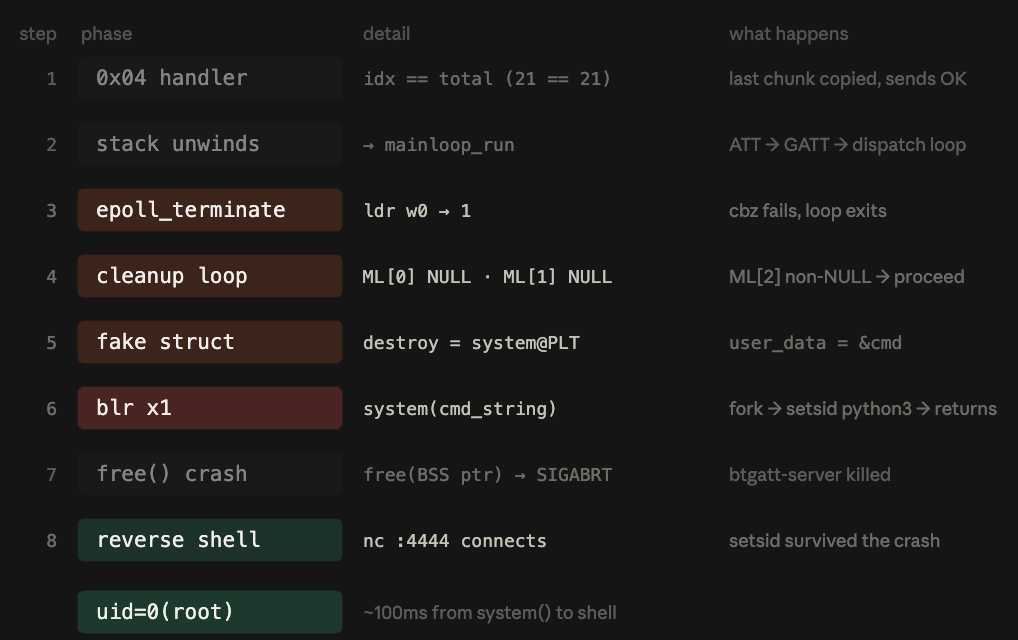The width and height of the screenshot is (1018, 640).
Task: Click step number 8
Action: 51,541
